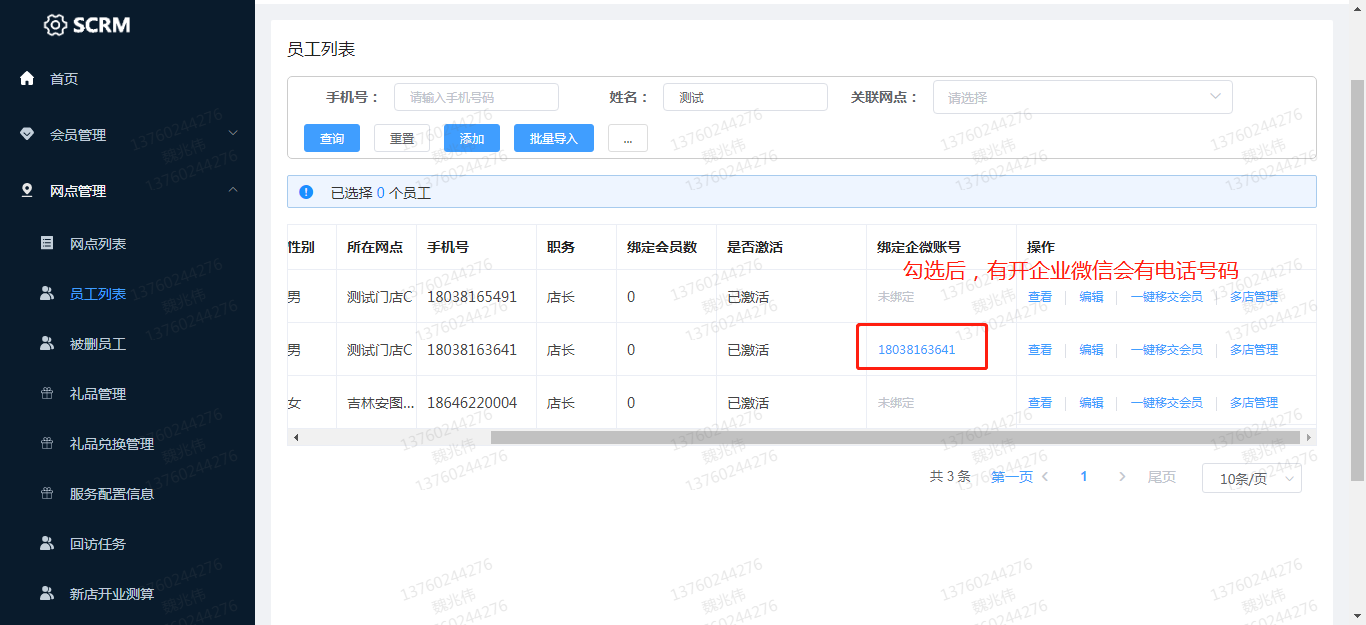Click 多店管理 for employee 18038165491
This screenshot has width=1366, height=625.
1254,297
